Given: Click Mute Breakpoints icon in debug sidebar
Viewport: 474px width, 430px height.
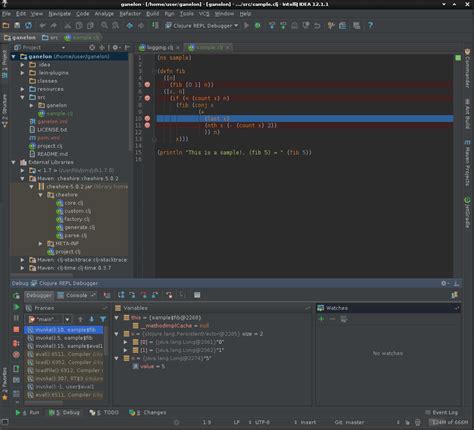Looking at the screenshot, I should coord(16,355).
